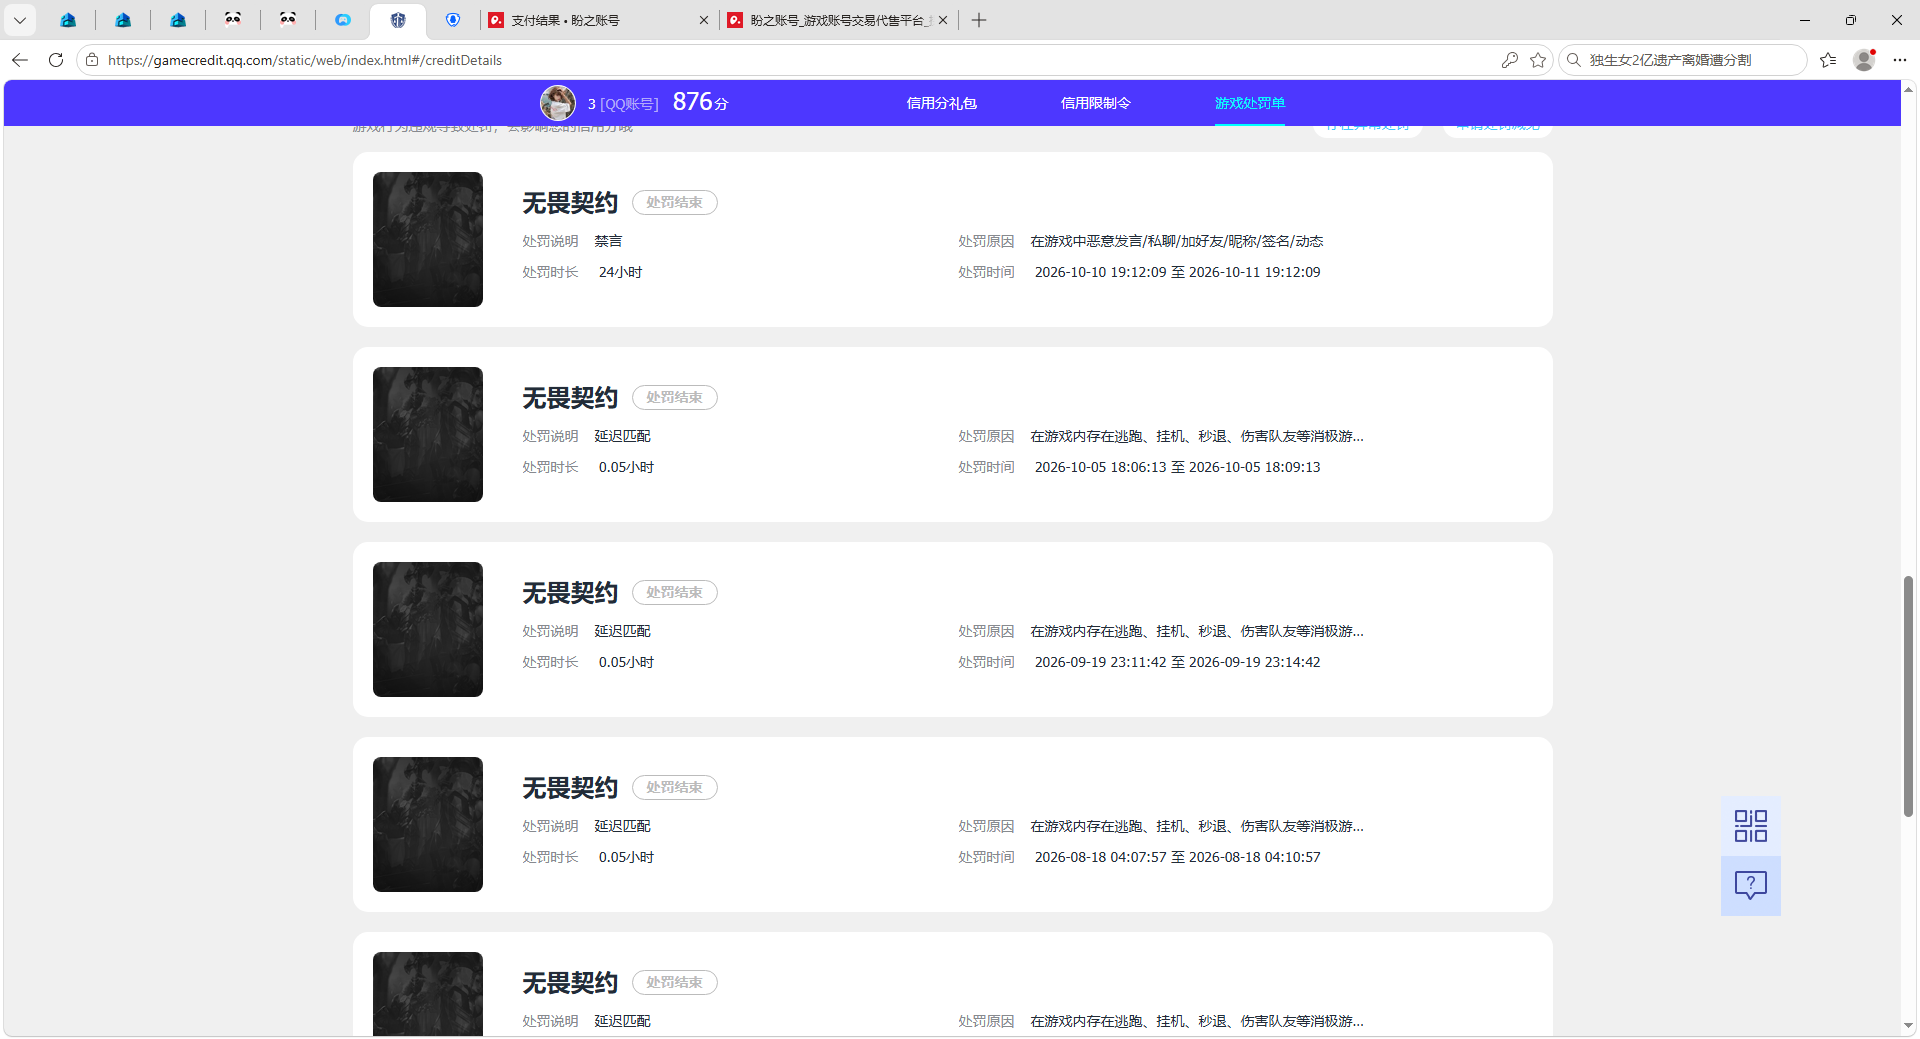1920x1039 pixels.
Task: Click the 处罚结束 badge on the 禁言 card
Action: (x=675, y=202)
